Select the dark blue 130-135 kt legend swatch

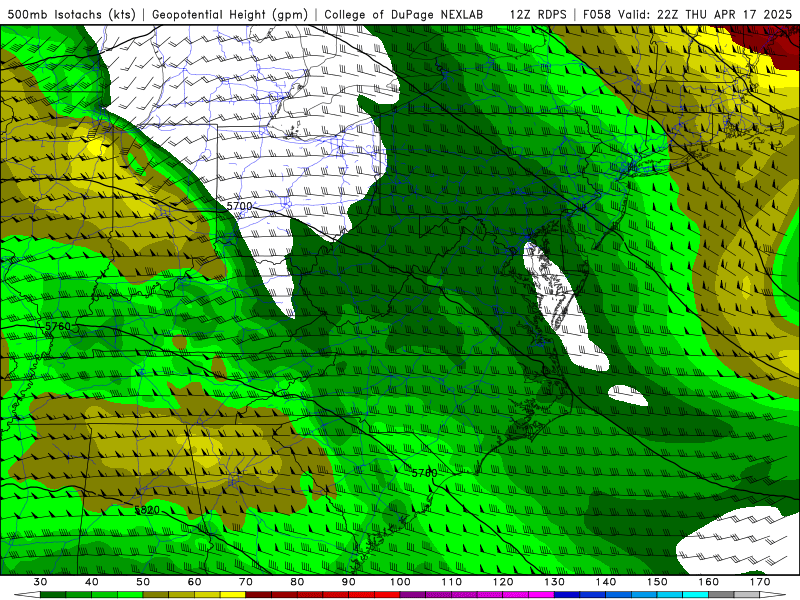point(567,595)
